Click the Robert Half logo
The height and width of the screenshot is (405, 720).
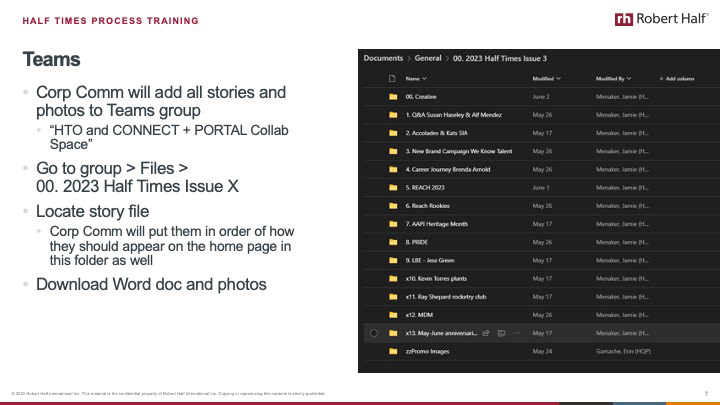click(x=661, y=19)
